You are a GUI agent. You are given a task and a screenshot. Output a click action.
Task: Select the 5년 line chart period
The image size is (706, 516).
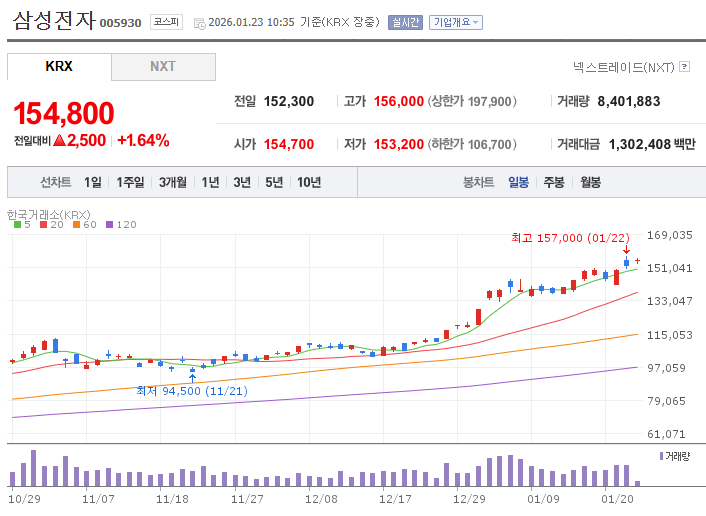(274, 182)
